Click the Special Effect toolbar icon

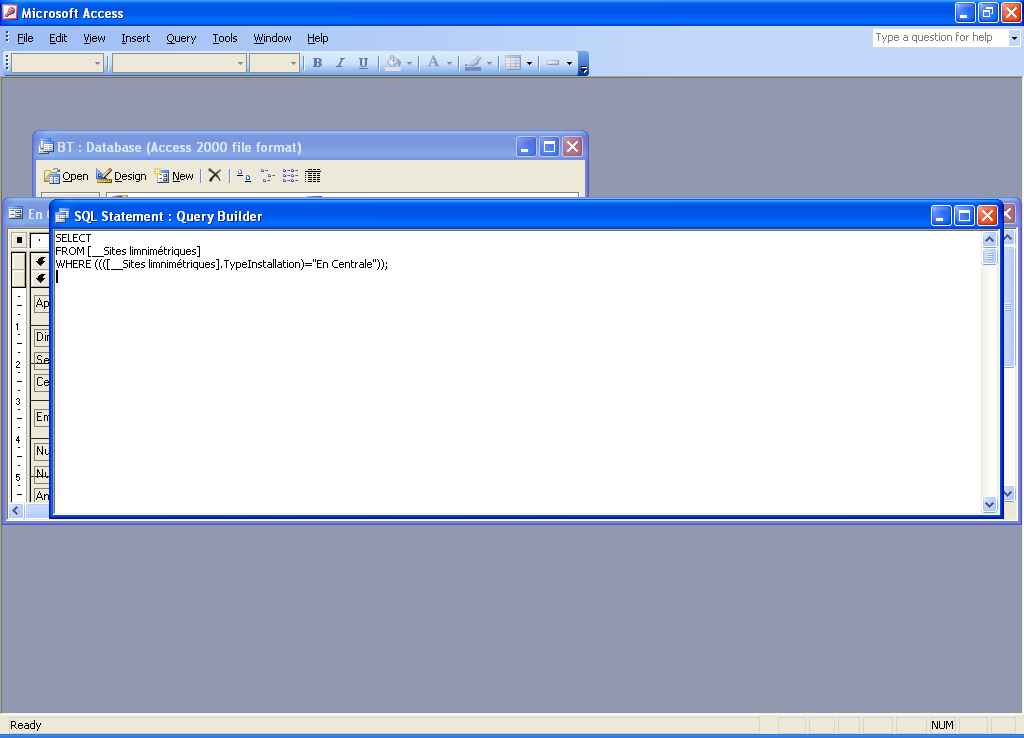click(553, 63)
